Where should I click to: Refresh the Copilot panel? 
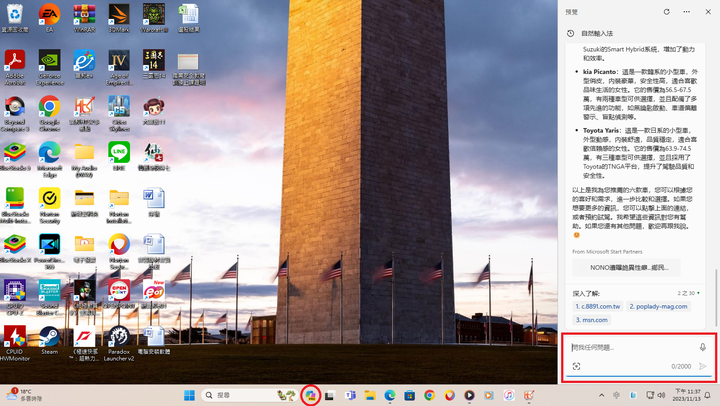pyautogui.click(x=667, y=12)
